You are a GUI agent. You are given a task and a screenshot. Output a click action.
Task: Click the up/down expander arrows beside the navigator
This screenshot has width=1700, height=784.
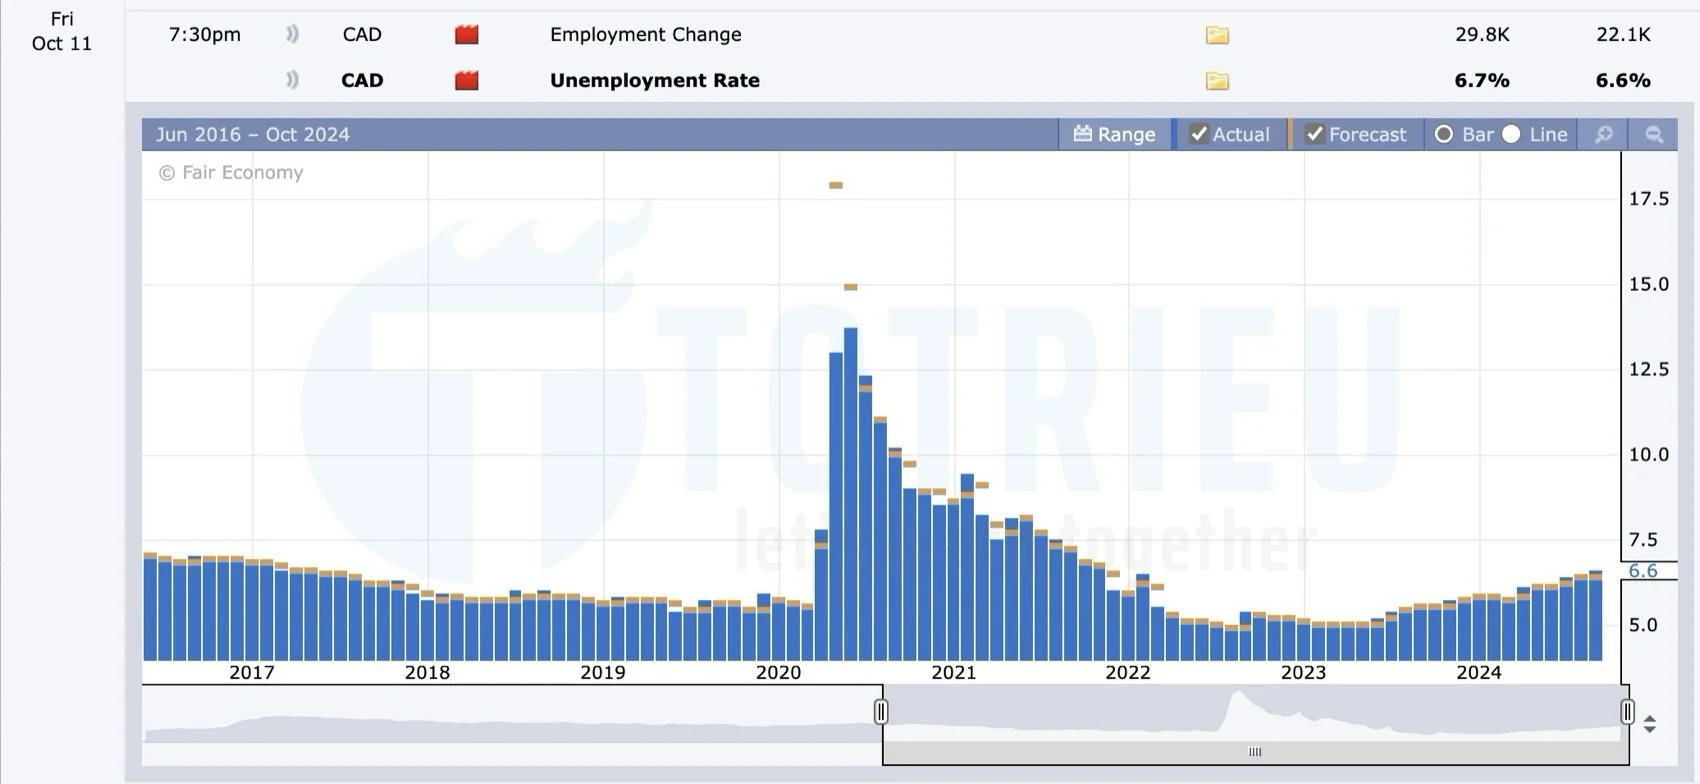coord(1650,724)
